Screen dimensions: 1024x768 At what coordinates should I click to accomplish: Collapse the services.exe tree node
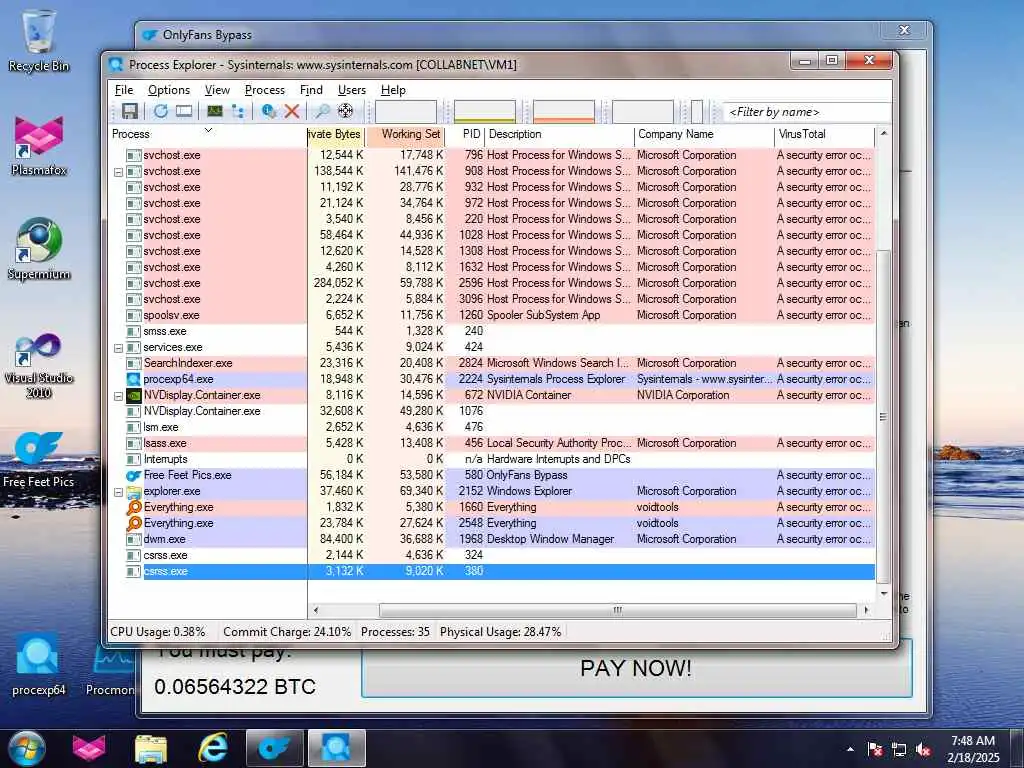pos(118,348)
